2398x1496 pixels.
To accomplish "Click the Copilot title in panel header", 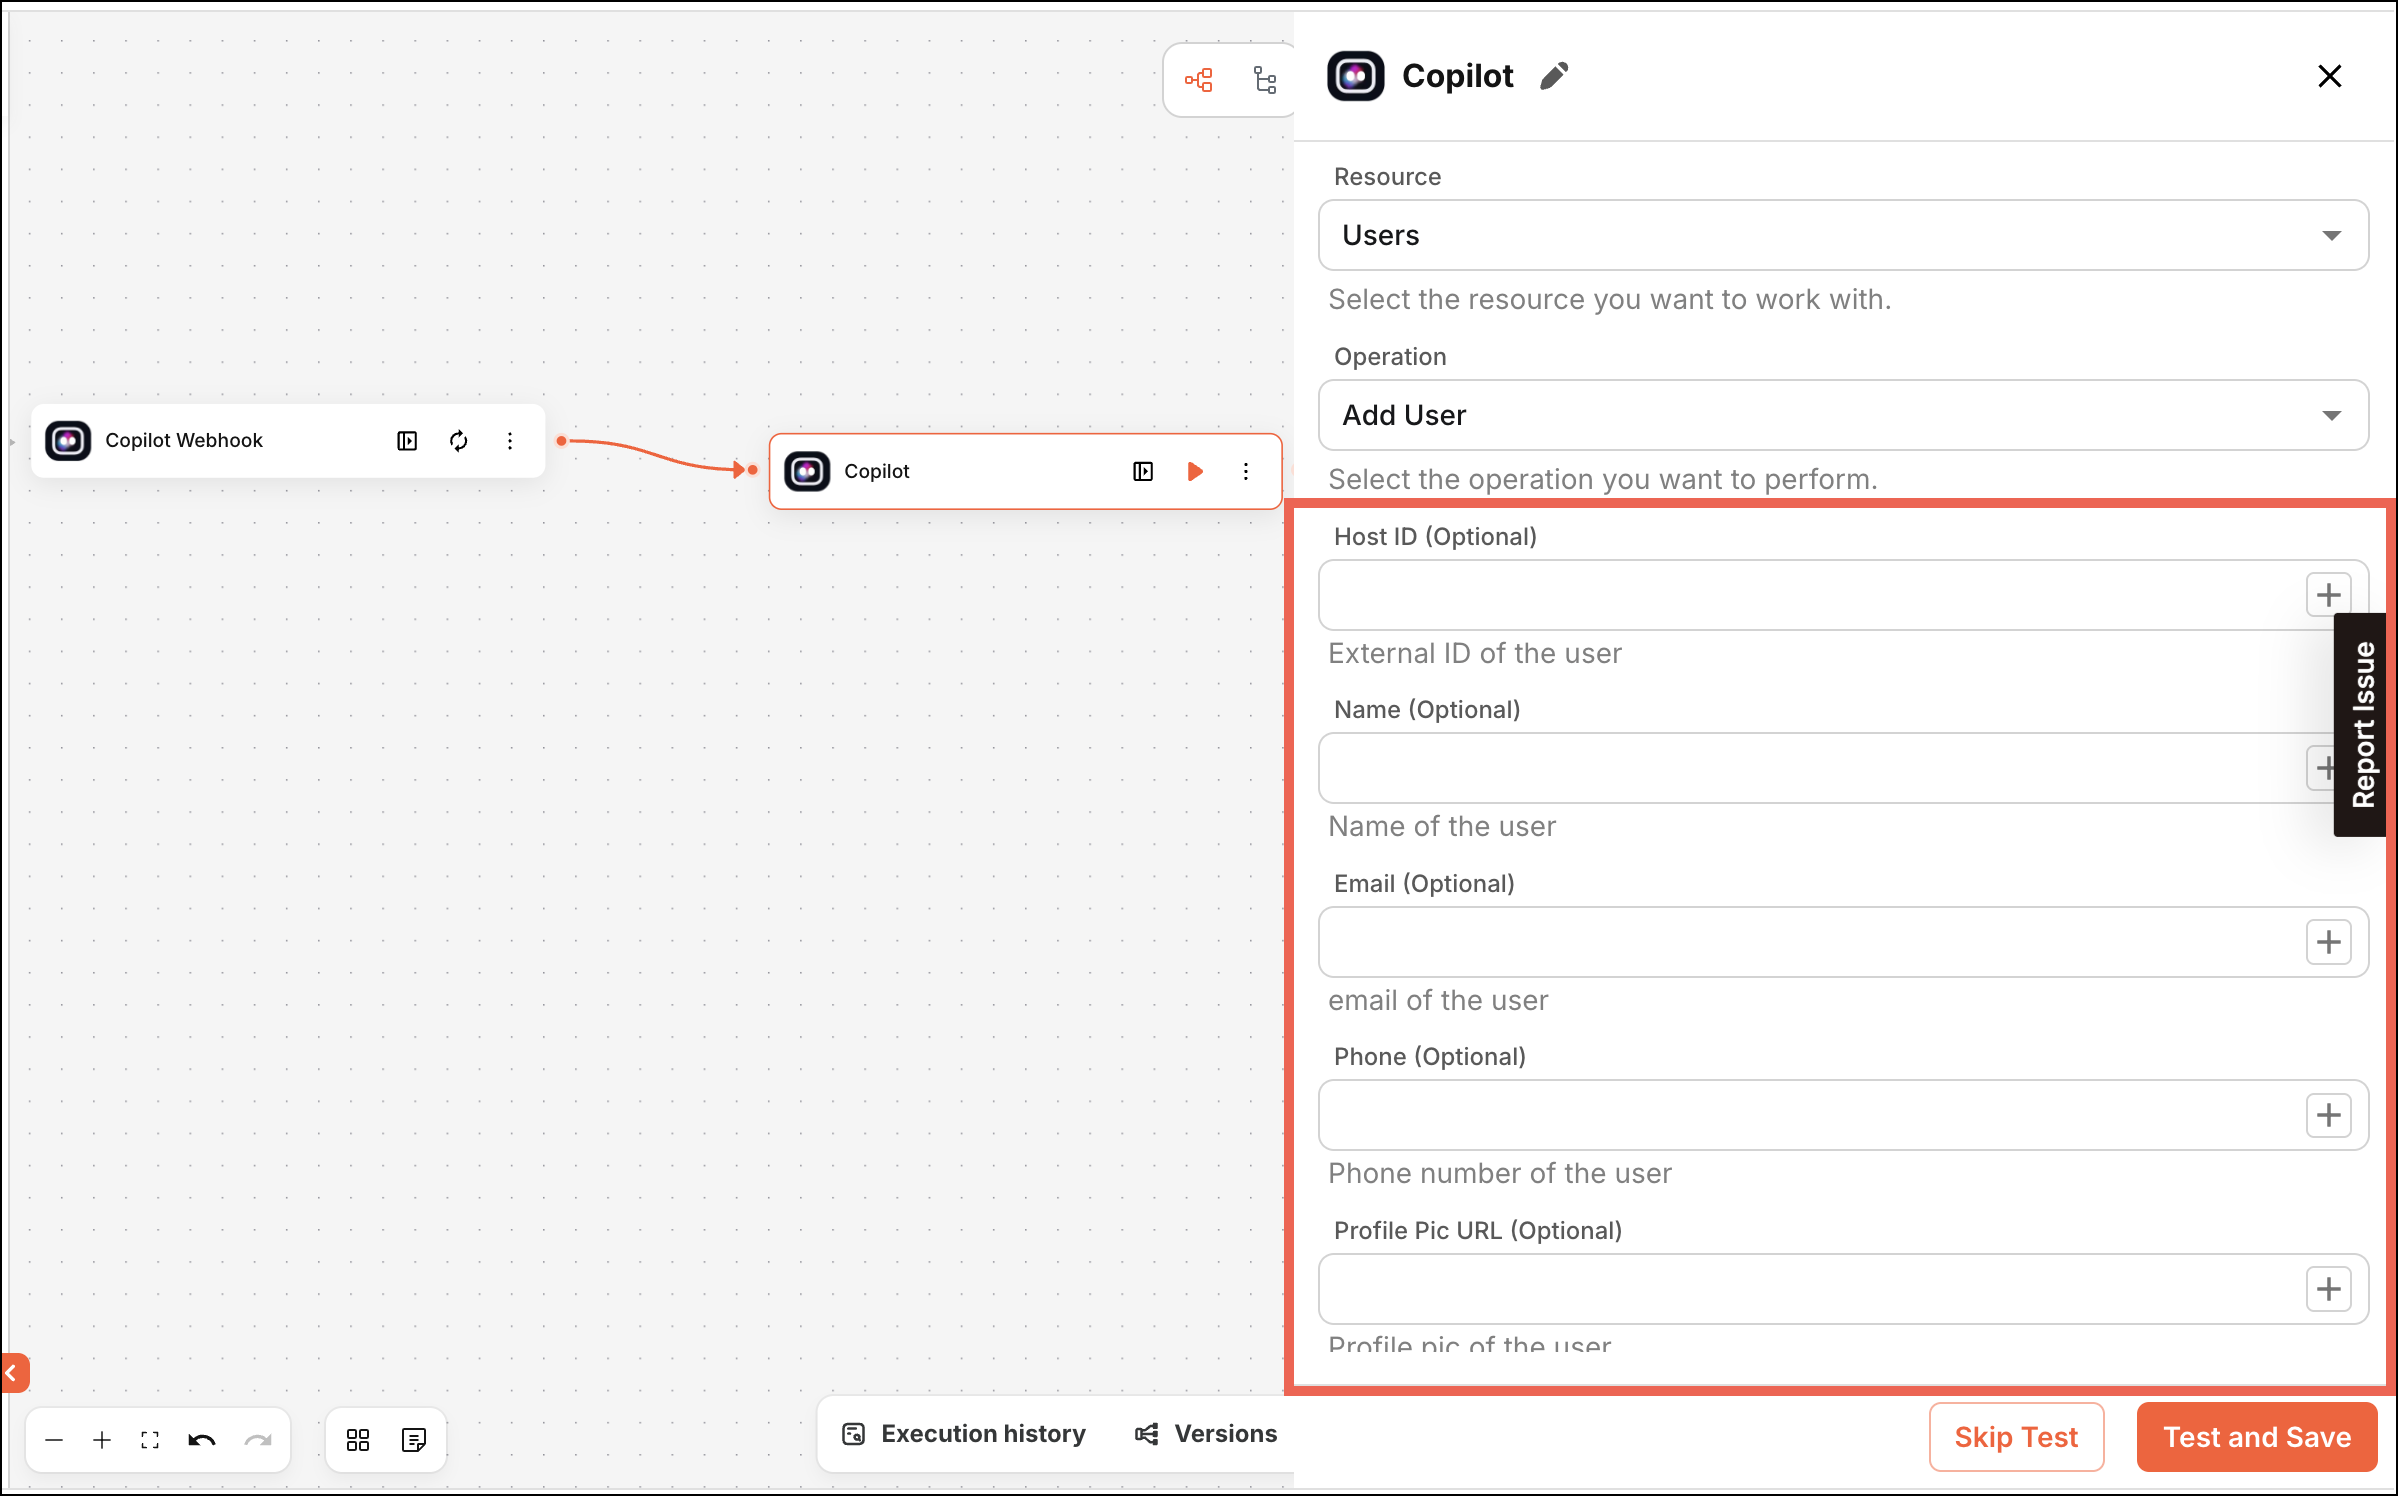I will [1458, 76].
